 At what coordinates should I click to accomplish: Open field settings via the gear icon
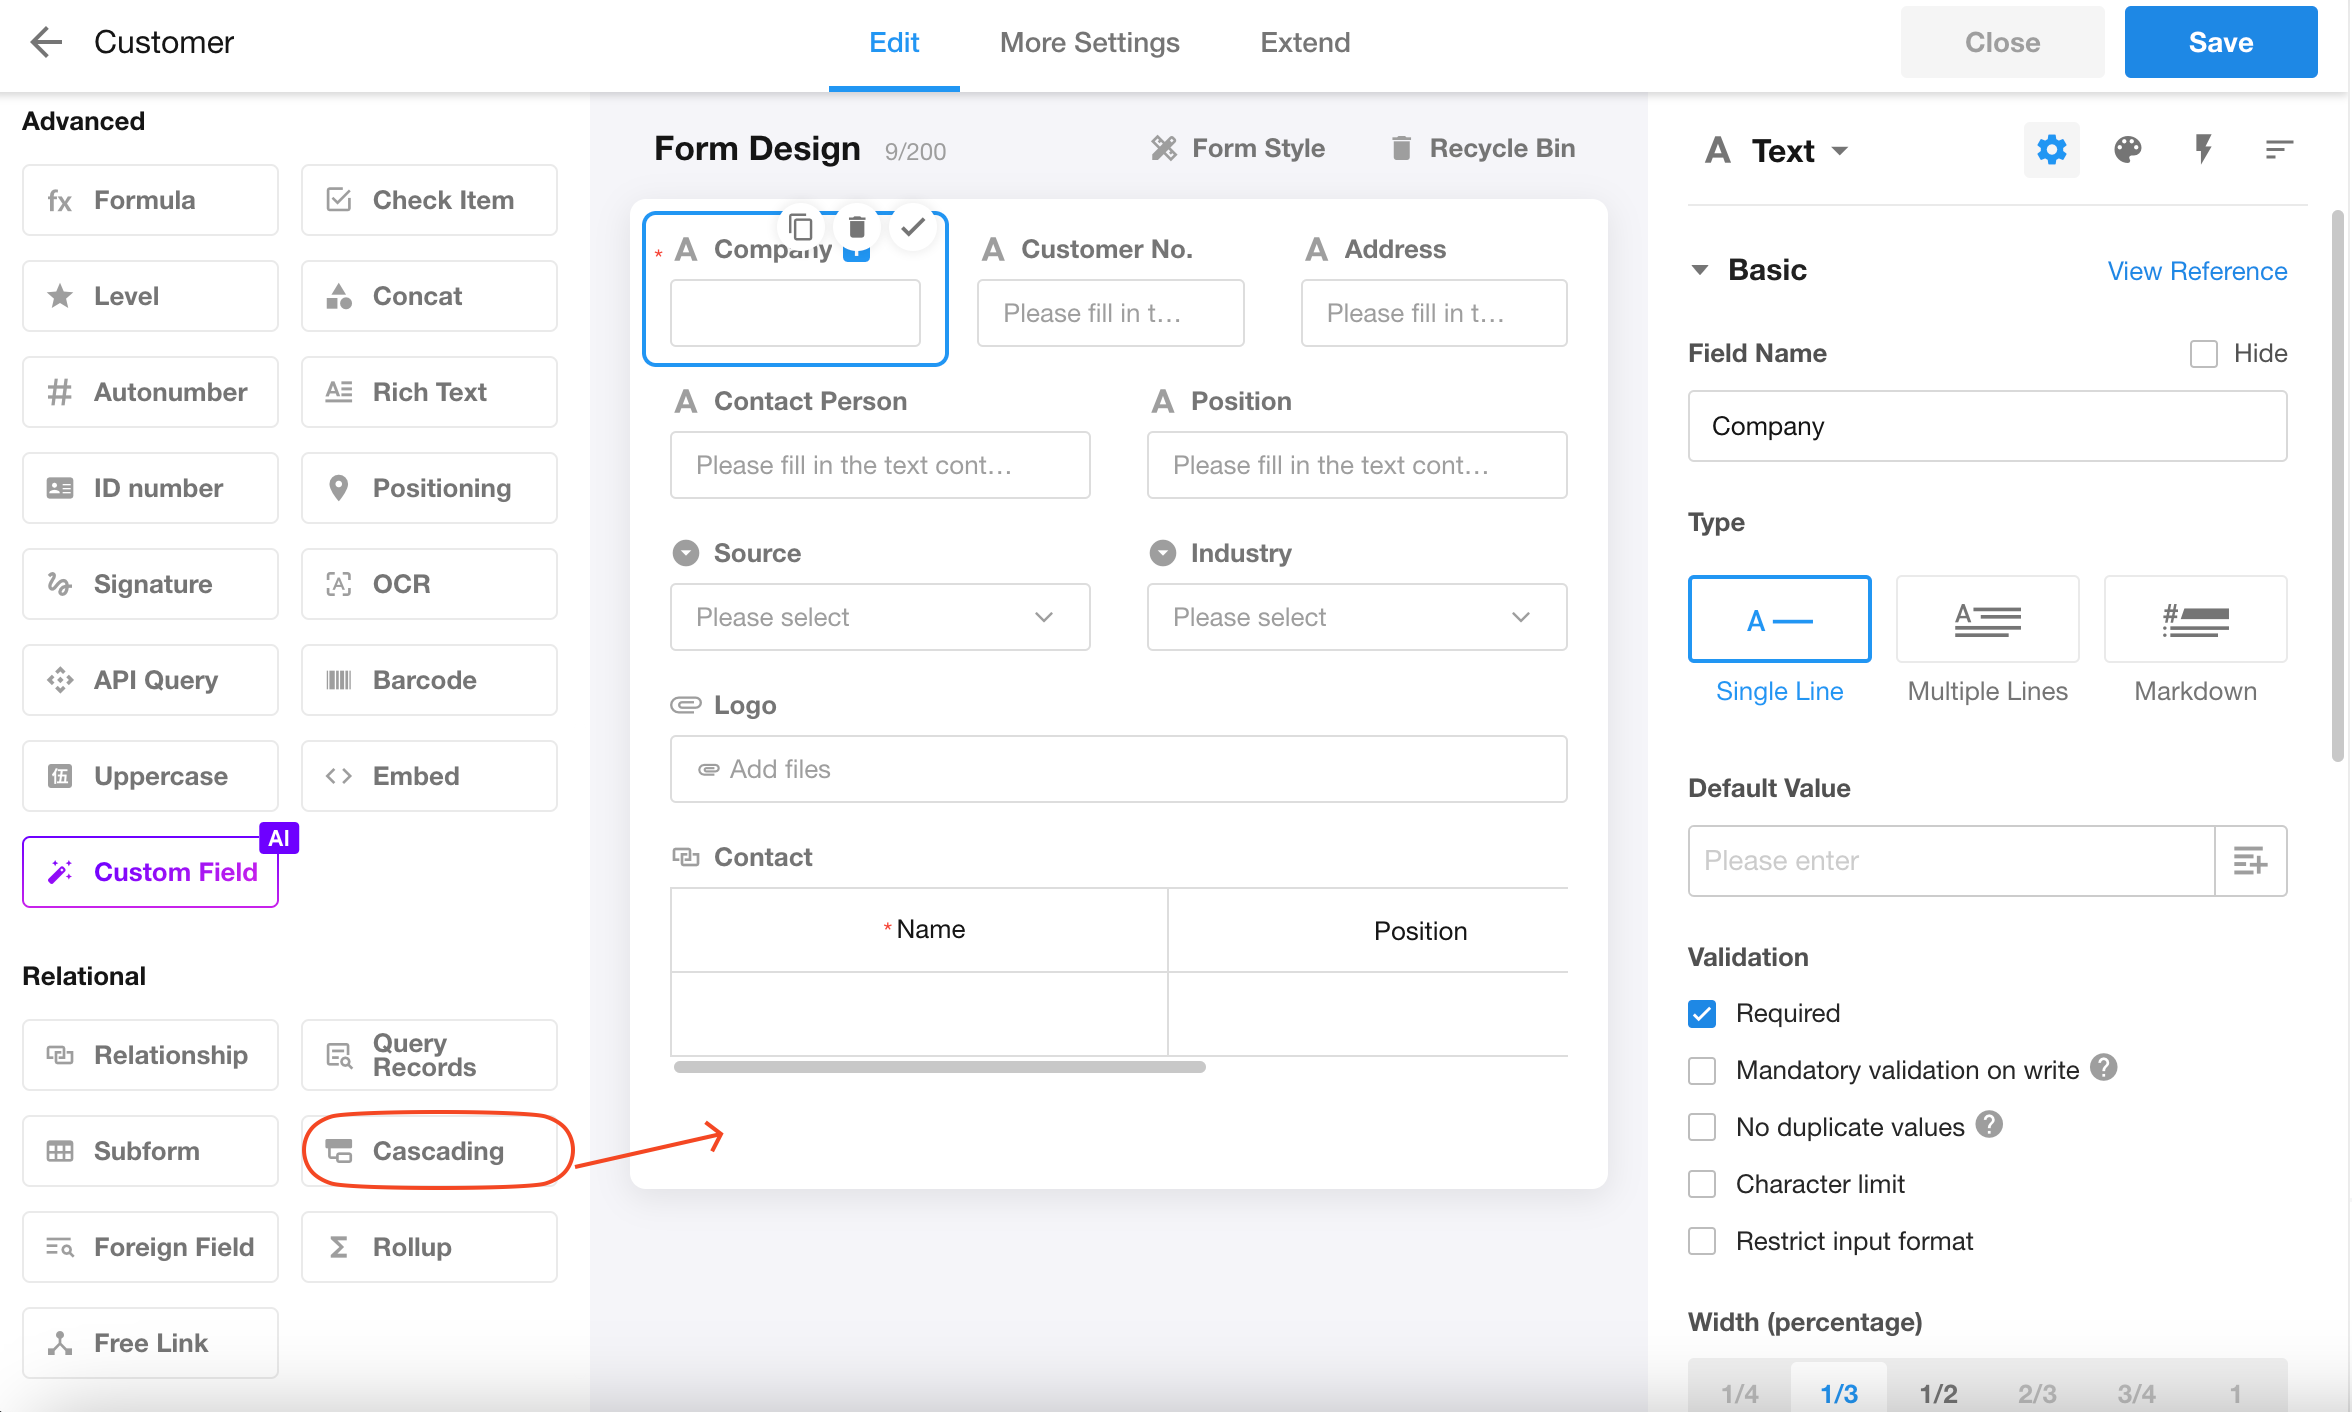2051,150
